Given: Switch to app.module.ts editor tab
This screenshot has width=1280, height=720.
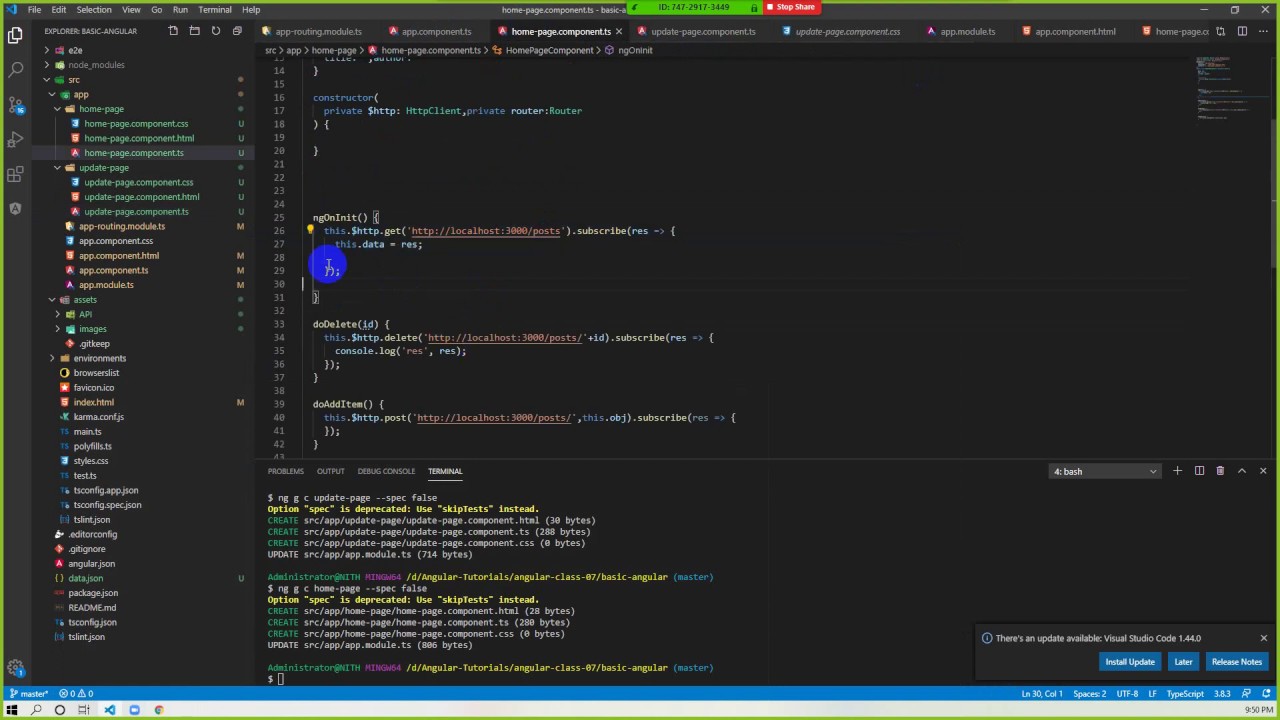Looking at the screenshot, I should (x=967, y=31).
